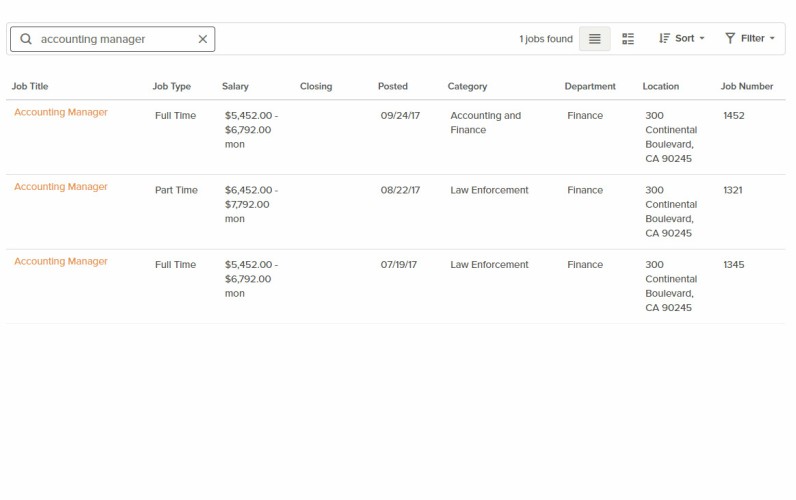Click the Location column header
Screen dimensions: 796x500
tap(660, 86)
